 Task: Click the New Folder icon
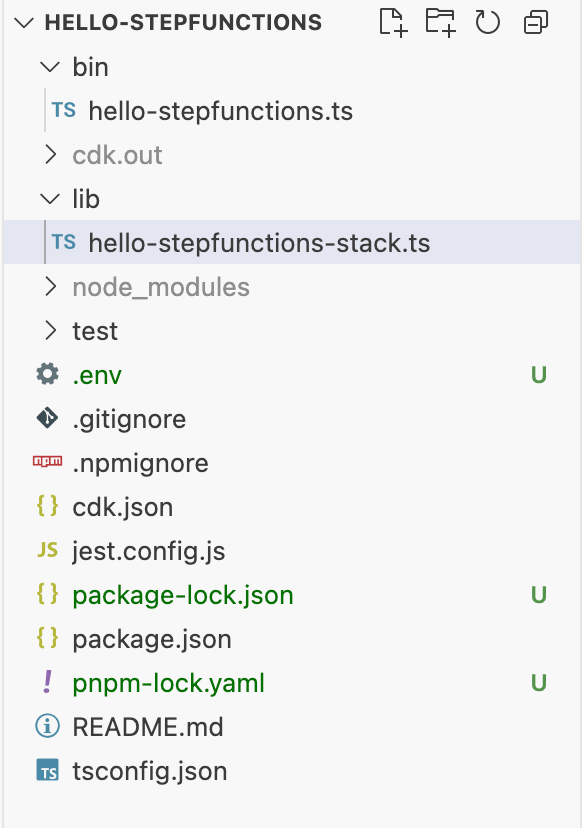441,23
